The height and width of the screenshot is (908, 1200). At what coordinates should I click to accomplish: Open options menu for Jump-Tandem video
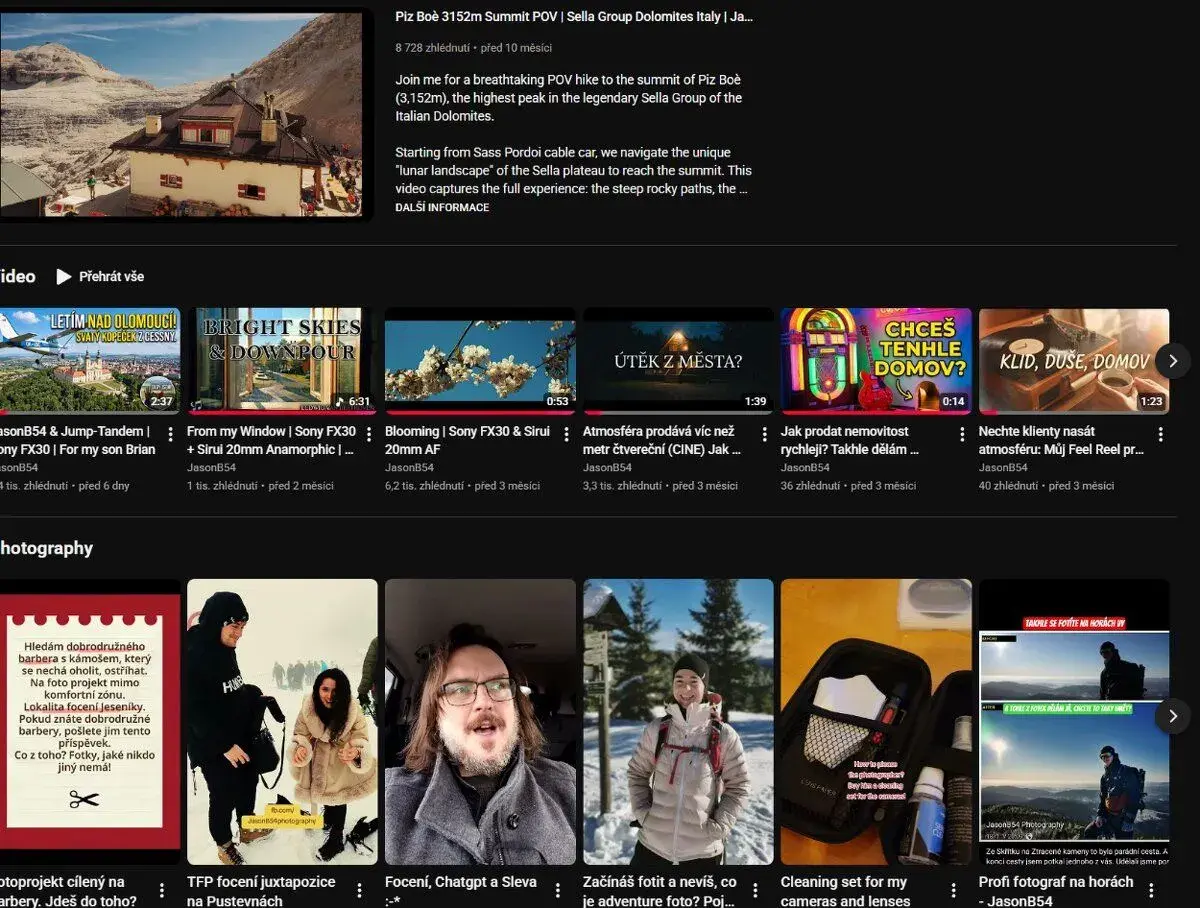(x=170, y=434)
